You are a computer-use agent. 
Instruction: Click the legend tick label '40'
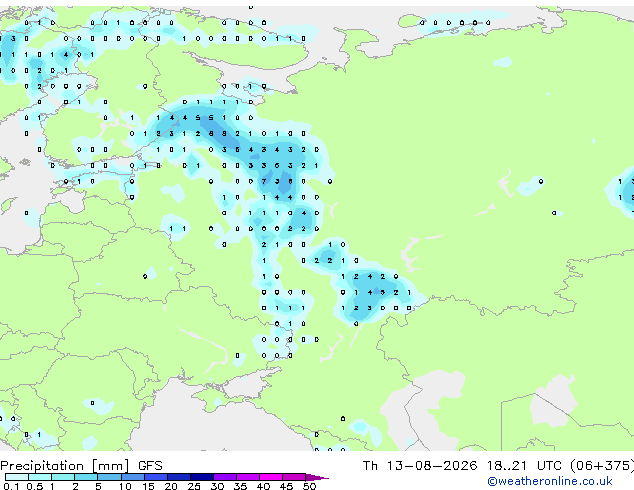[263, 486]
